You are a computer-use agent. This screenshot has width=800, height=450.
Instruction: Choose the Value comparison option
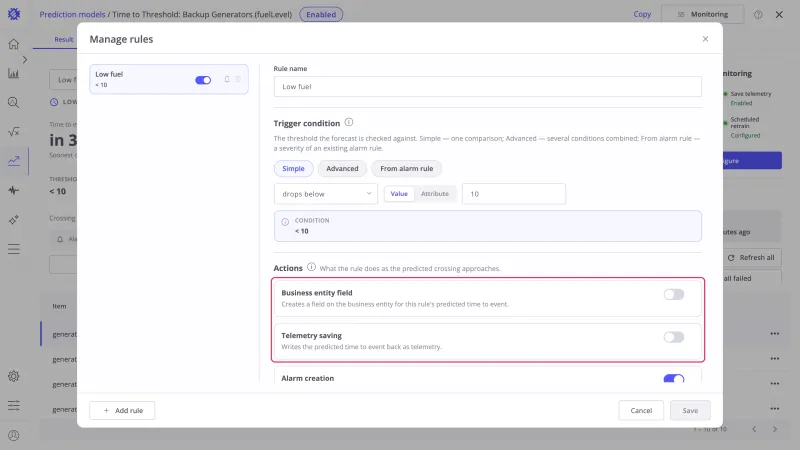(x=399, y=194)
